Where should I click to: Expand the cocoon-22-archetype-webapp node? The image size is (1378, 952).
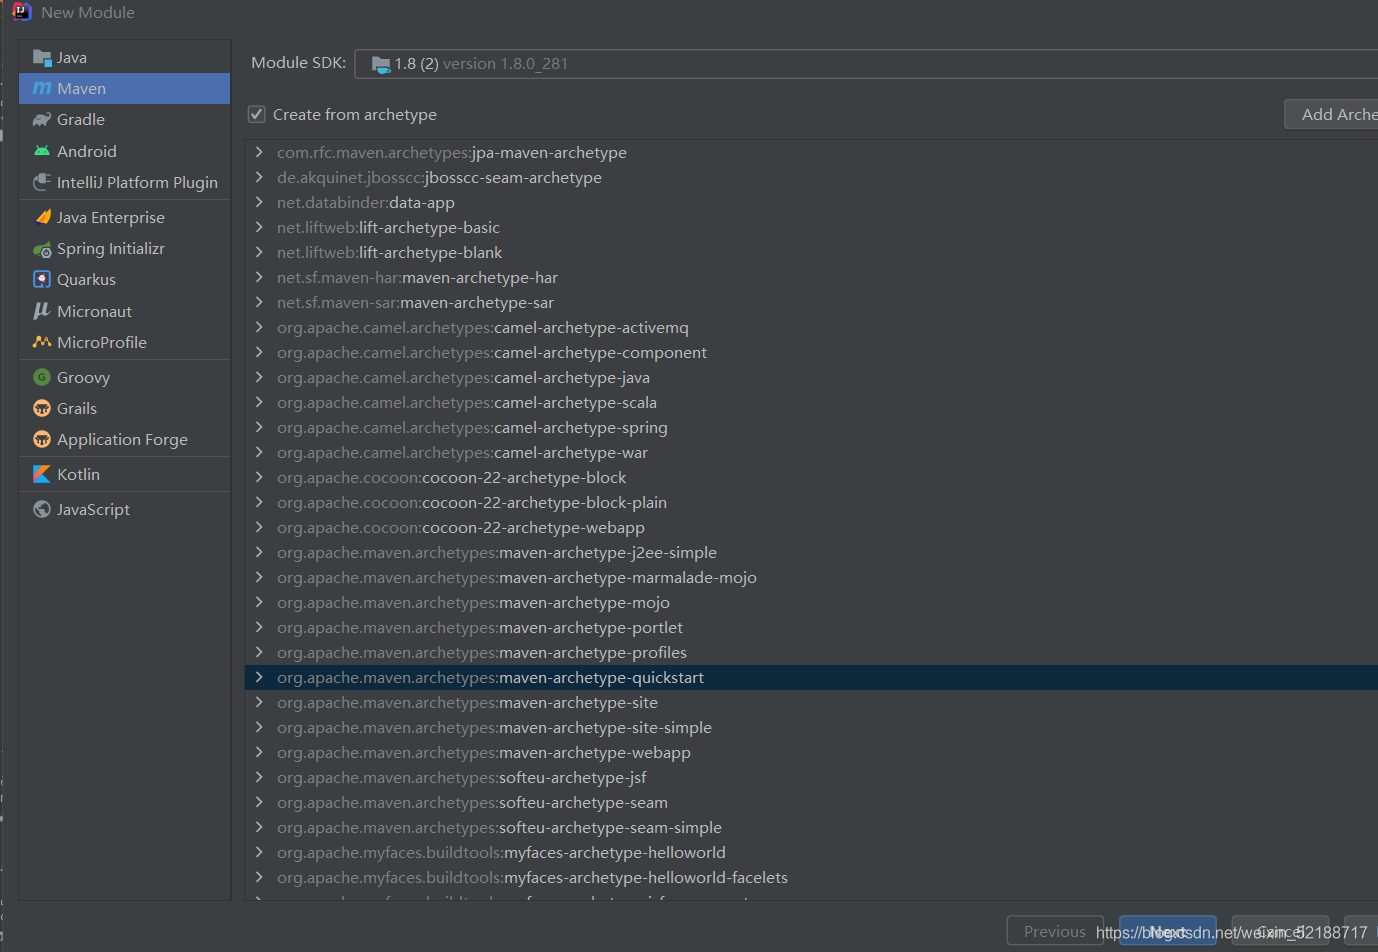click(259, 527)
